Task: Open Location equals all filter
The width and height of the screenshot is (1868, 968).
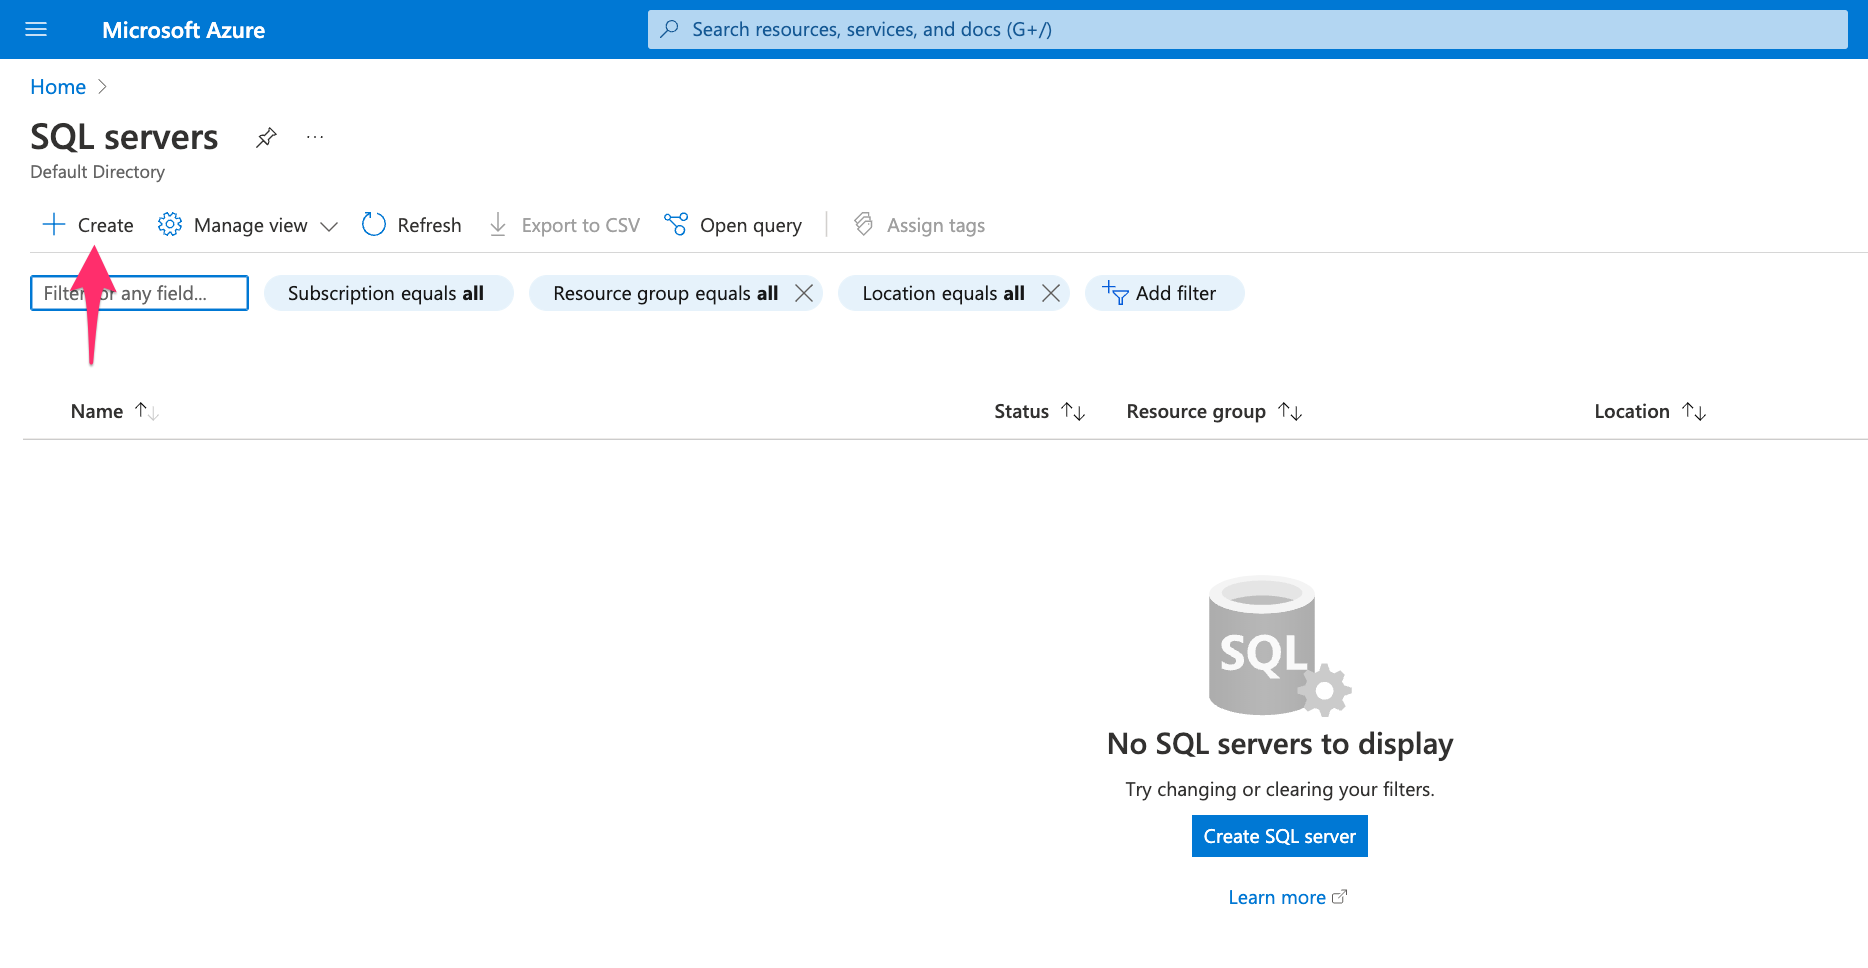Action: (x=943, y=293)
